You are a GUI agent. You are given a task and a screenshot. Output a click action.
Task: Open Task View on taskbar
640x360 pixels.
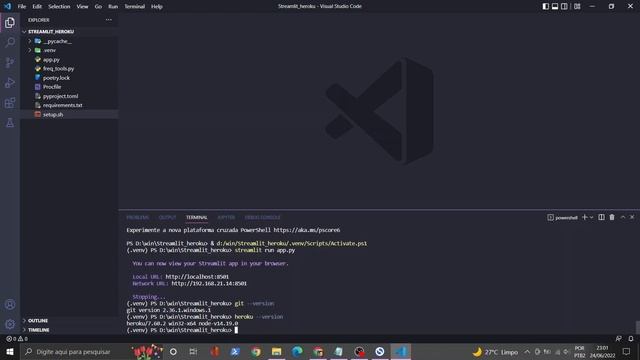click(193, 351)
